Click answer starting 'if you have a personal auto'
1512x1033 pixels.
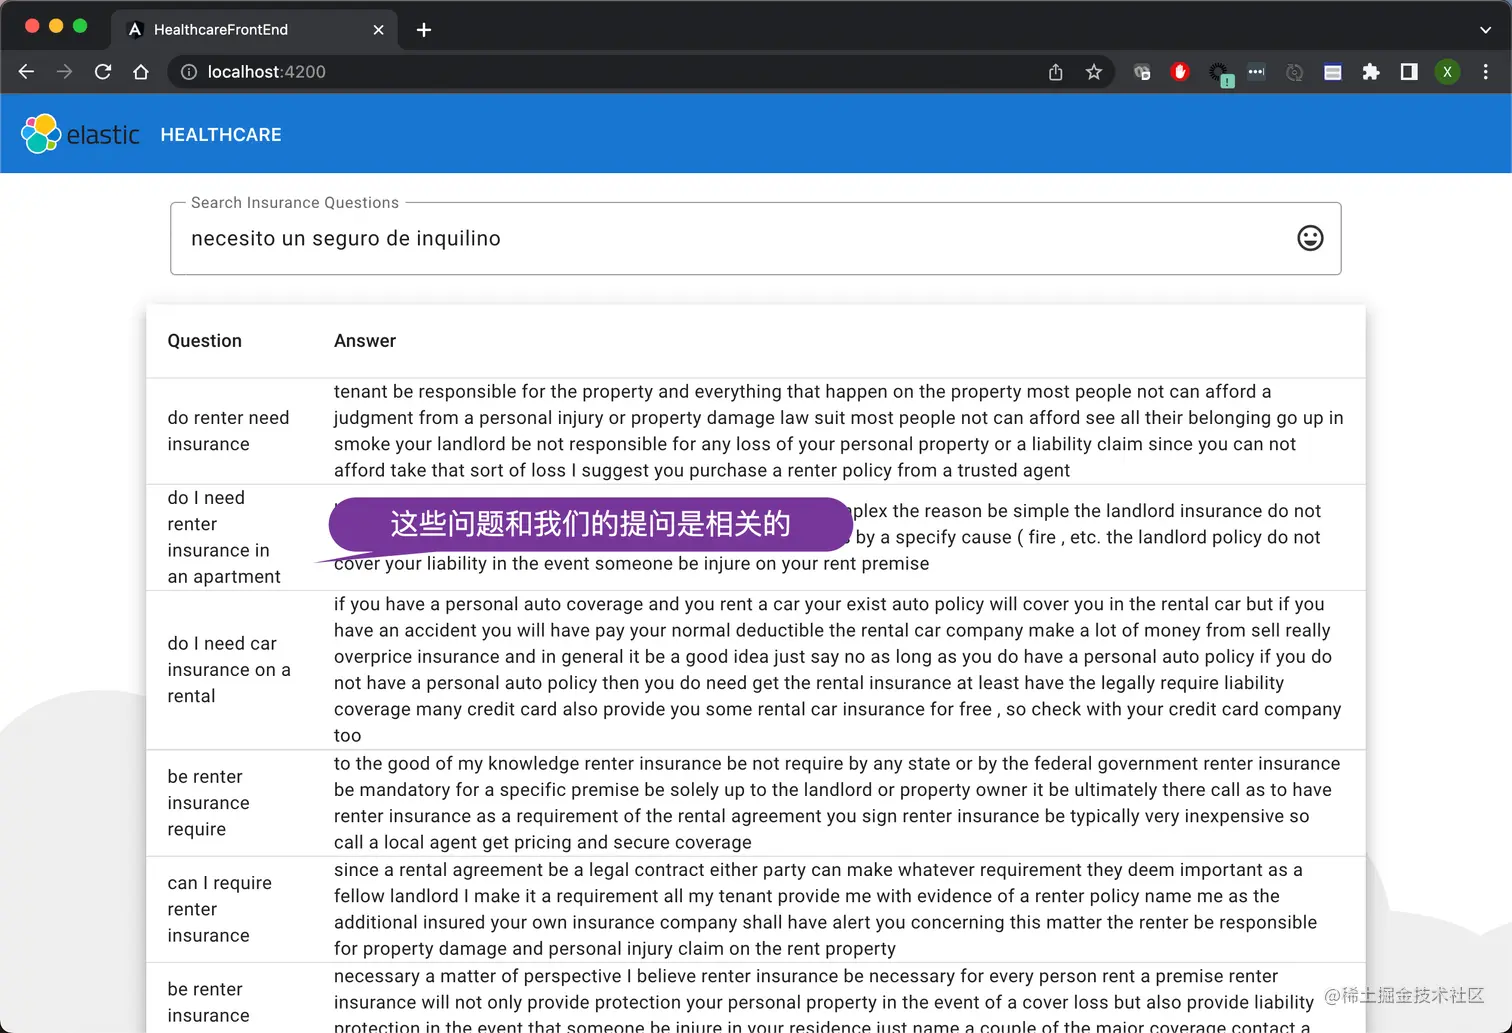click(x=838, y=670)
